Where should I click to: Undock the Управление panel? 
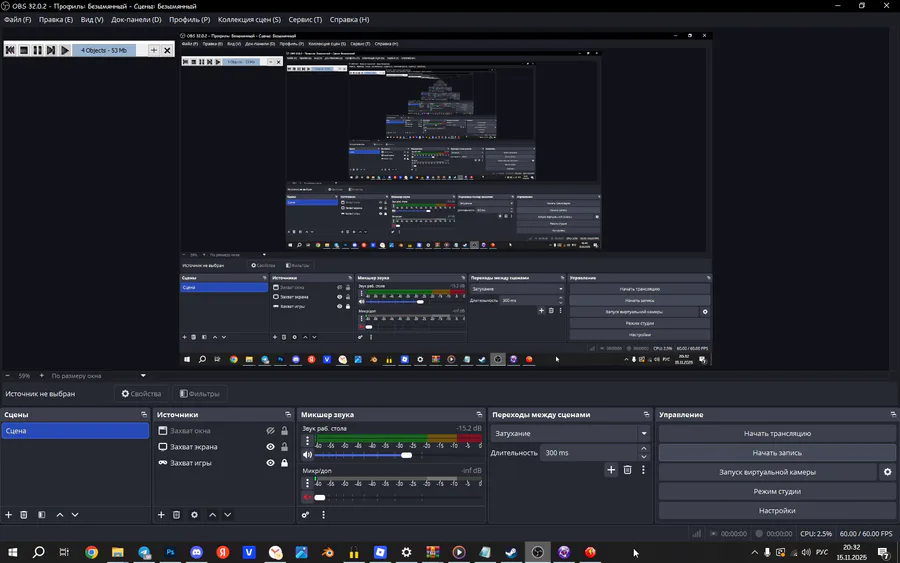893,414
